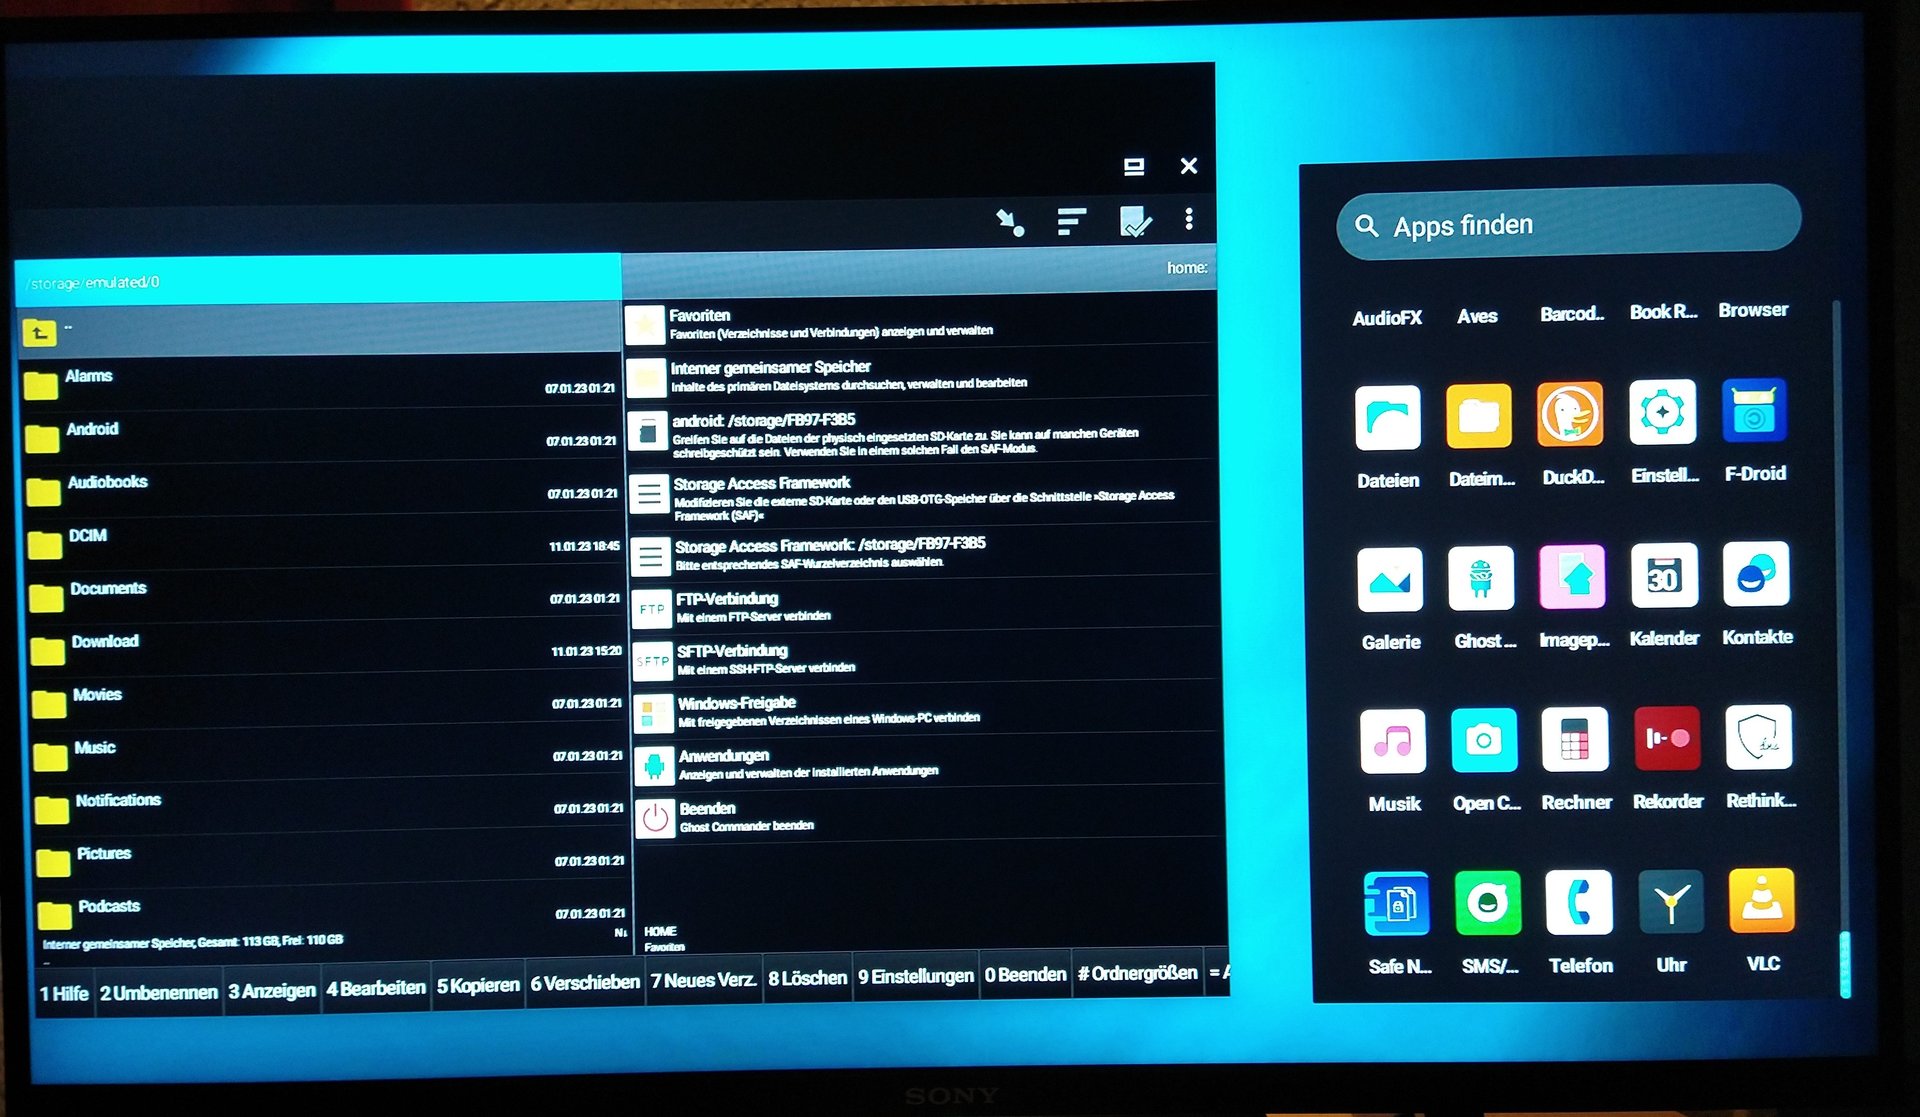Open the Einstellungen settings app
Screen dimensions: 1920x1117
pyautogui.click(x=1662, y=412)
